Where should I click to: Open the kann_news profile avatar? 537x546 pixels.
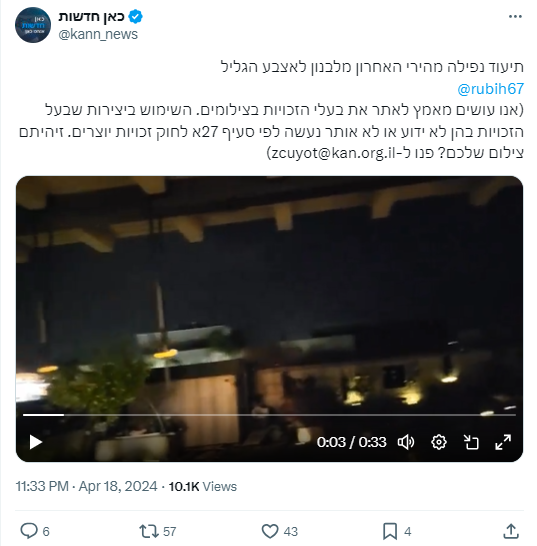(33, 25)
